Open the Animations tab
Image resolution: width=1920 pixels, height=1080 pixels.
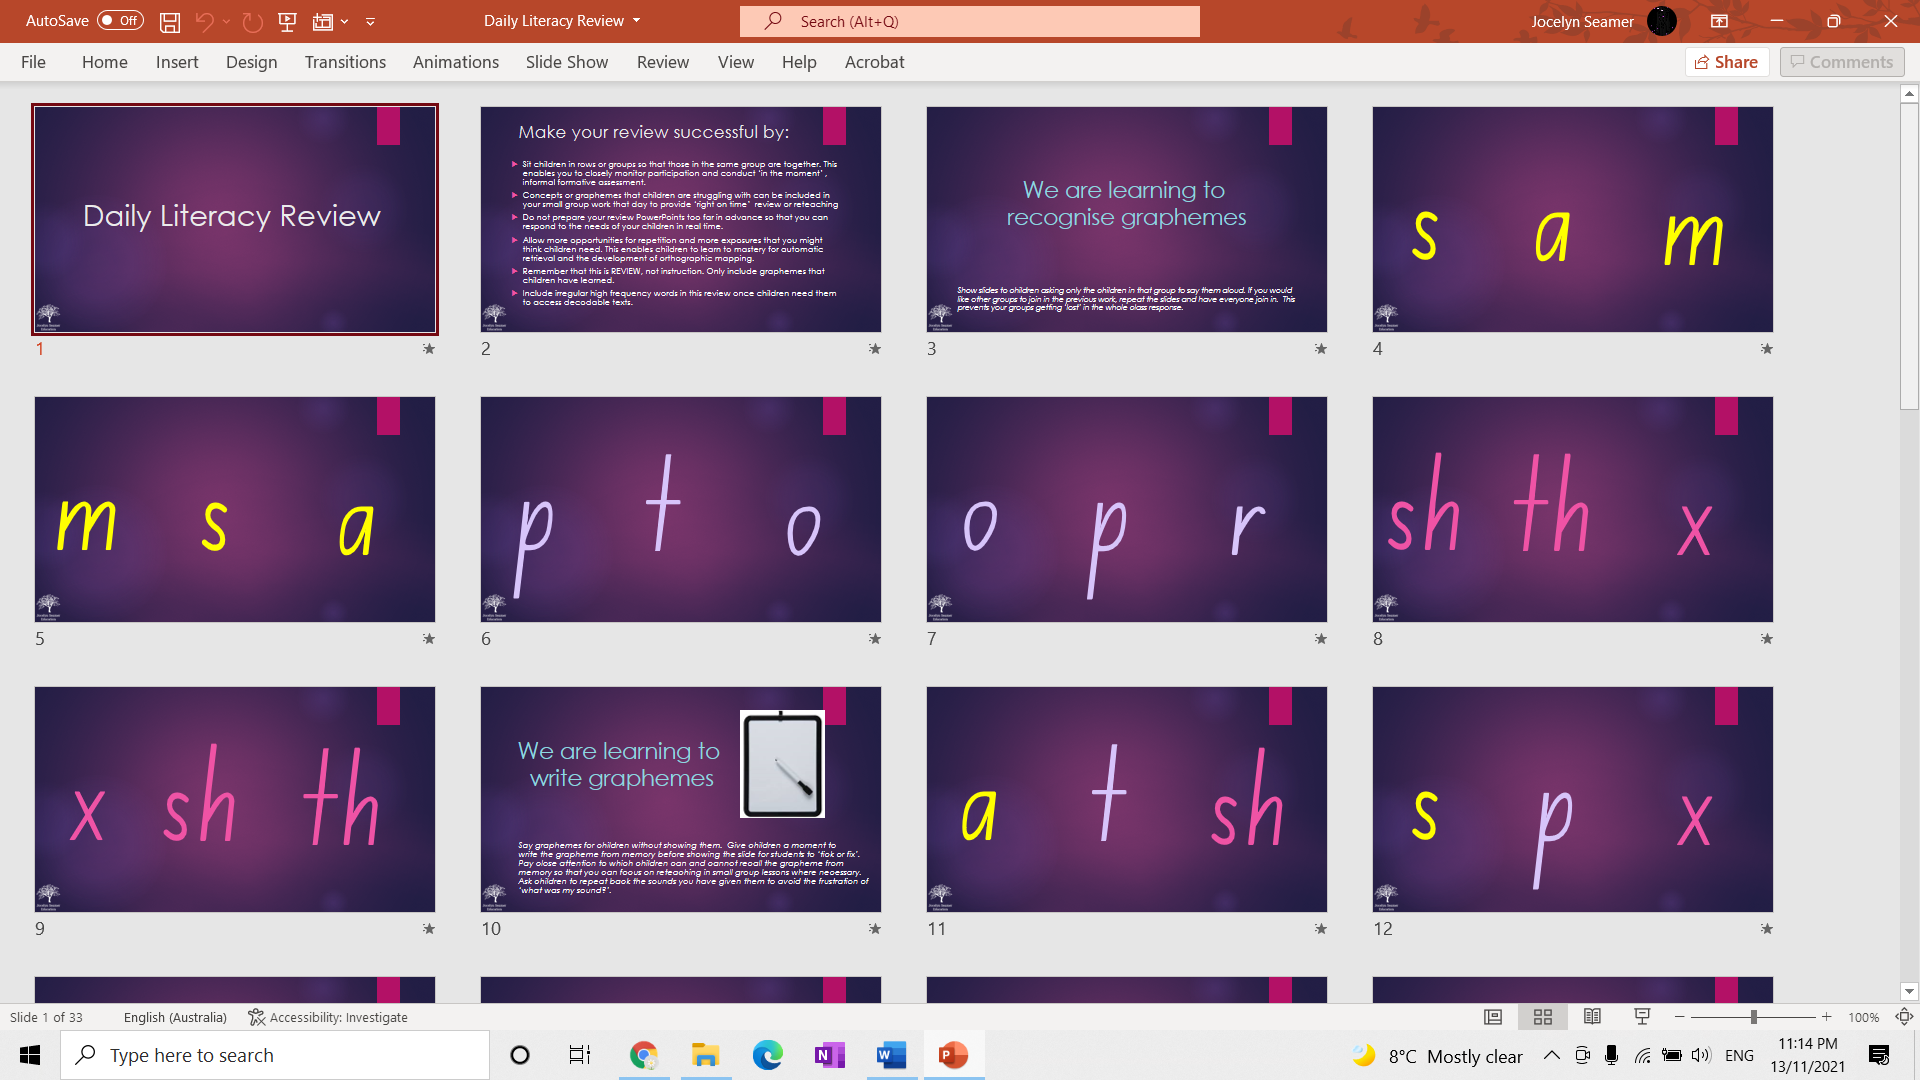456,62
